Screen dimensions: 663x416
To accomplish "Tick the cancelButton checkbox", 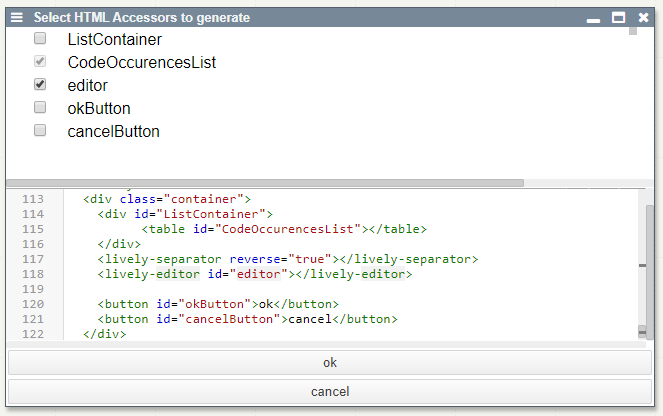I will click(40, 131).
